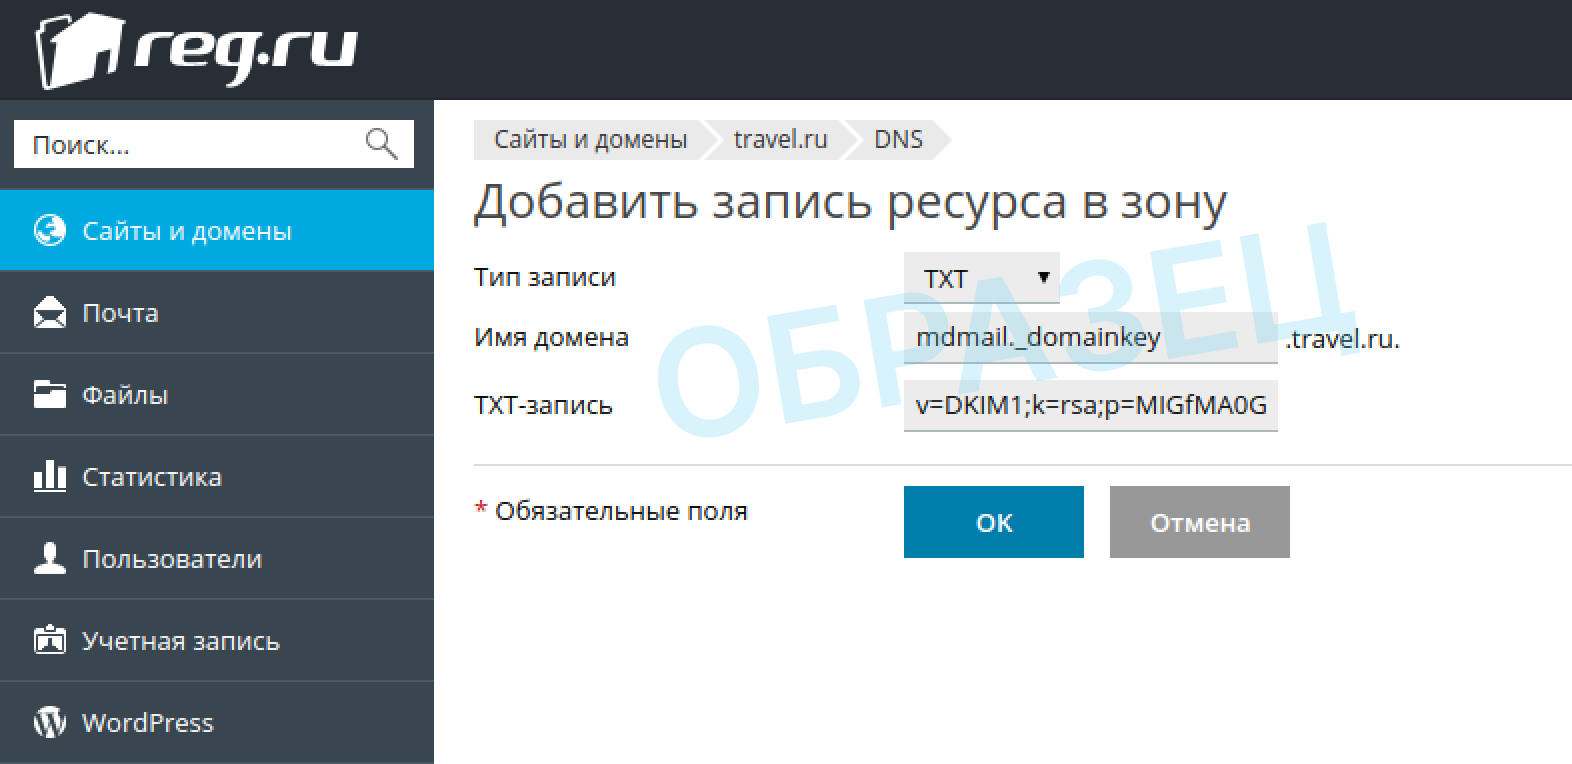Open the WordPress sidebar item
This screenshot has width=1572, height=764.
click(x=217, y=723)
